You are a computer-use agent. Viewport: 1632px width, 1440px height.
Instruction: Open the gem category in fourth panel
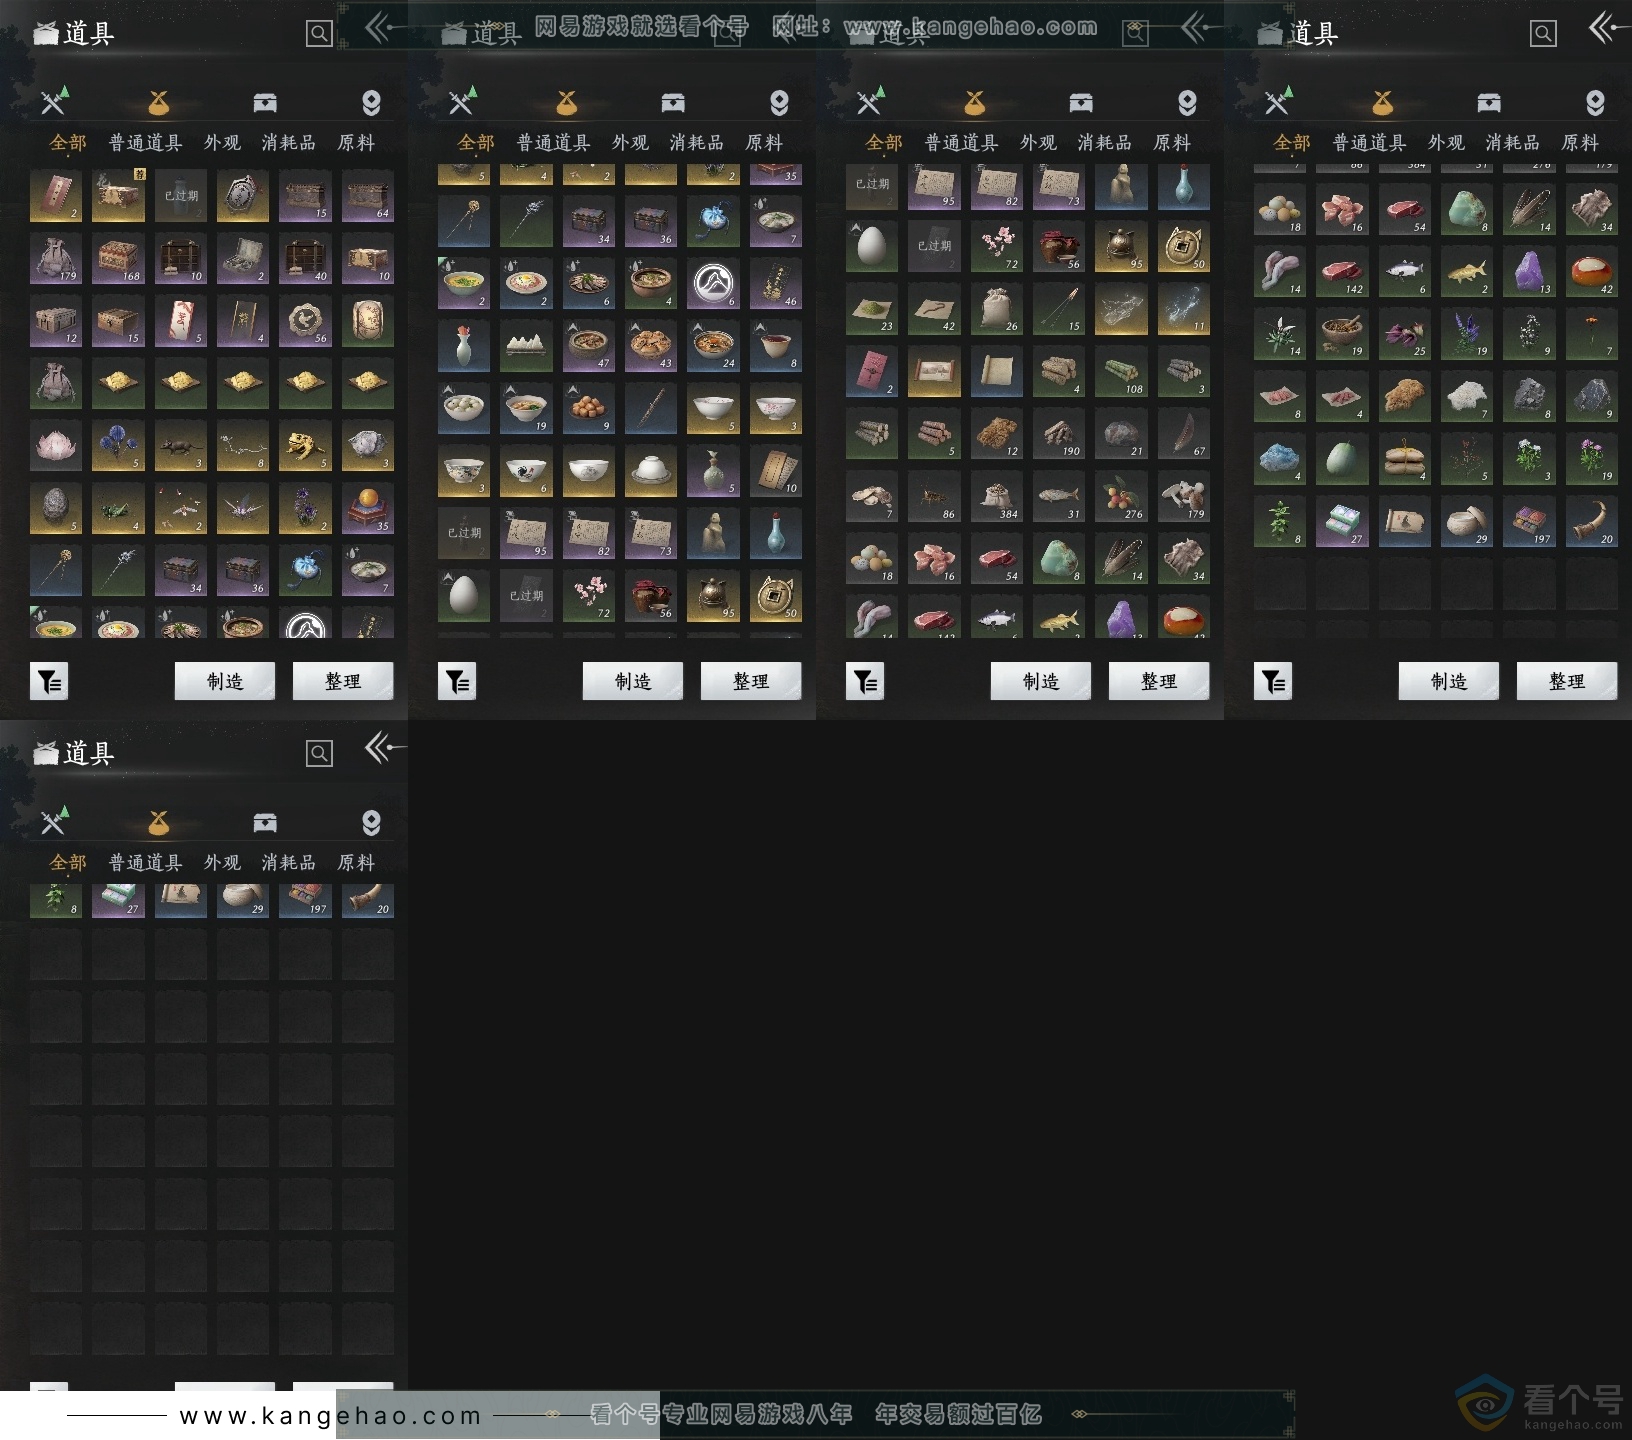pyautogui.click(x=1595, y=102)
